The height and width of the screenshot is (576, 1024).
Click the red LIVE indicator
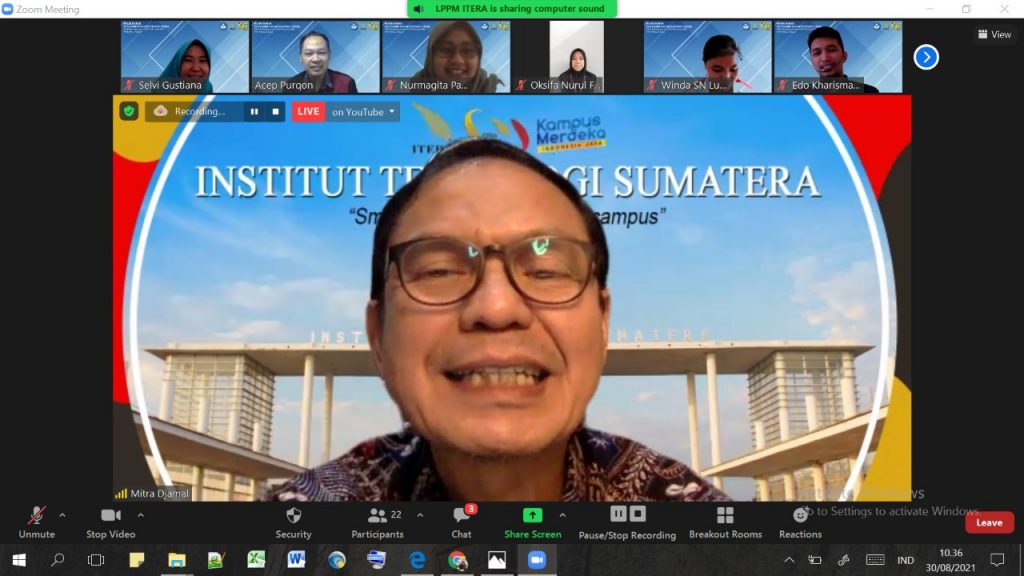click(308, 112)
